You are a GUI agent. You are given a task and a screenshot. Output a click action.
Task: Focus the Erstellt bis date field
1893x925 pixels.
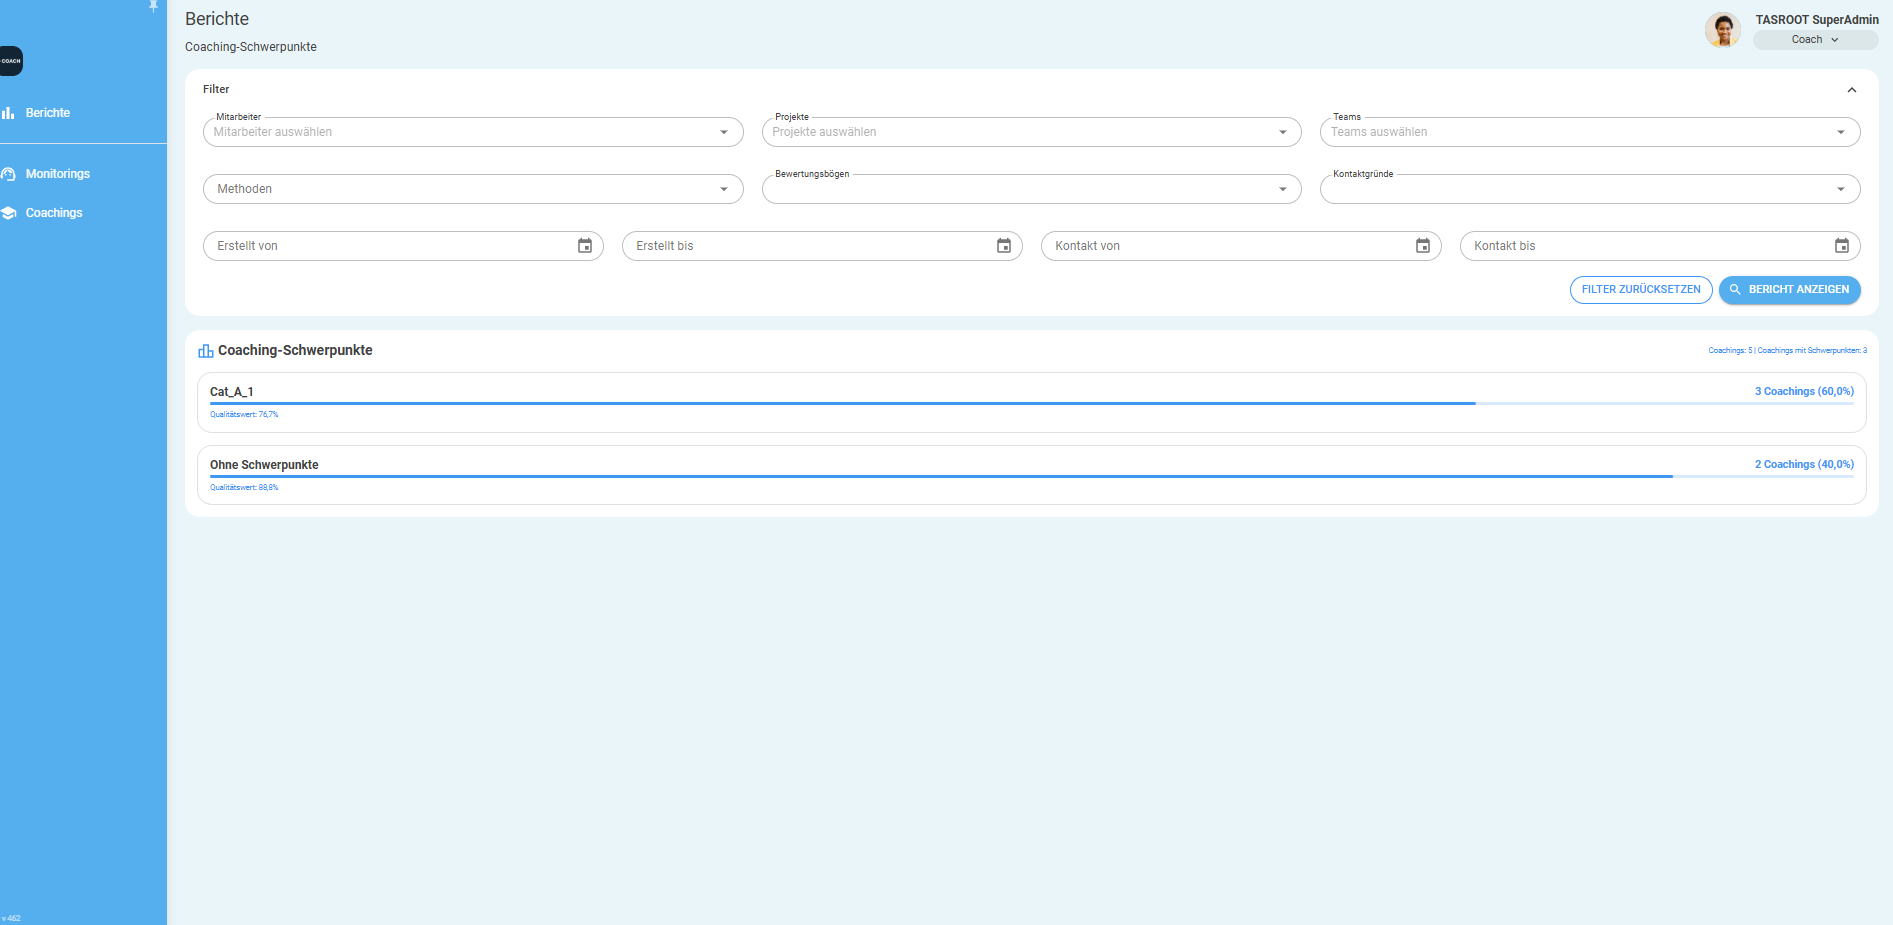pos(822,246)
